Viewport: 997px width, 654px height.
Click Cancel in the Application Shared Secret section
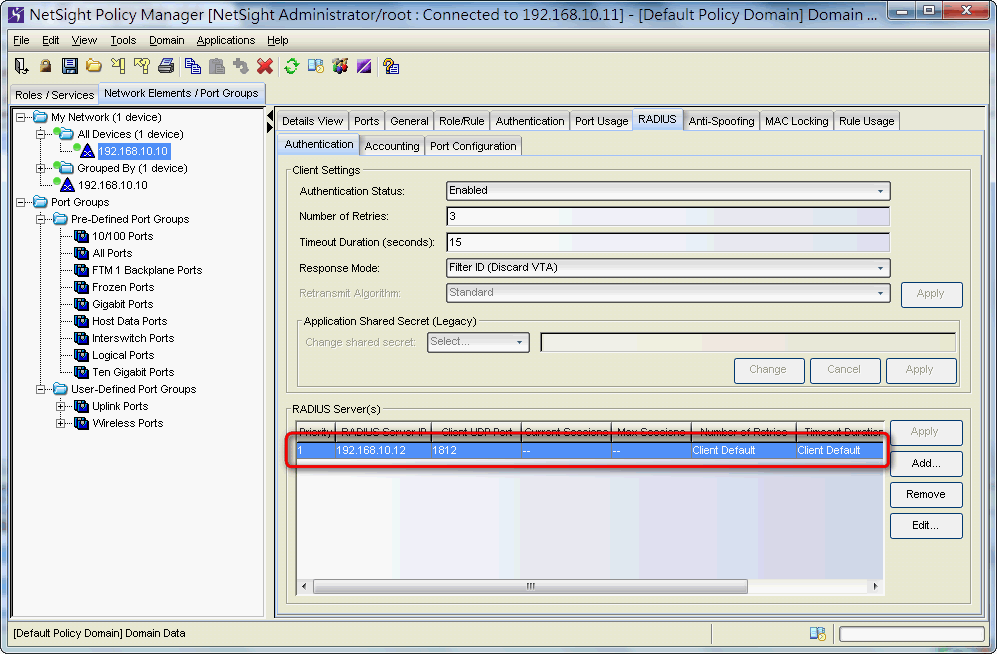tap(844, 370)
